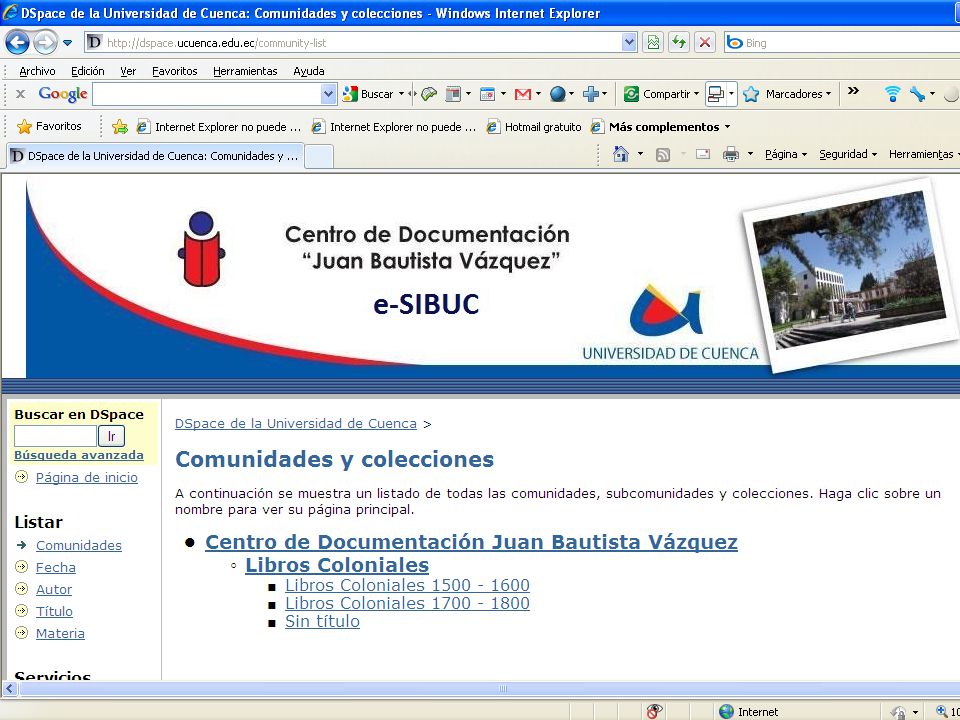
Task: Click the Internet zone status bar indicator
Action: (749, 711)
